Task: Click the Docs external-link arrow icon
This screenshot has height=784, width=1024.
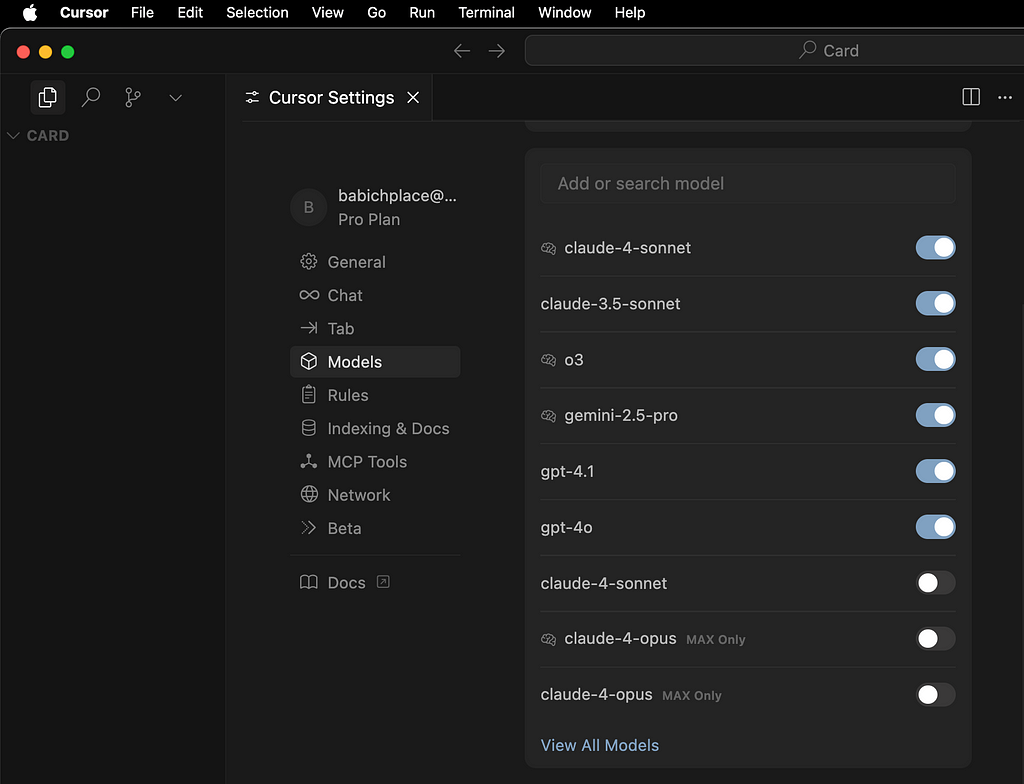Action: pyautogui.click(x=383, y=582)
